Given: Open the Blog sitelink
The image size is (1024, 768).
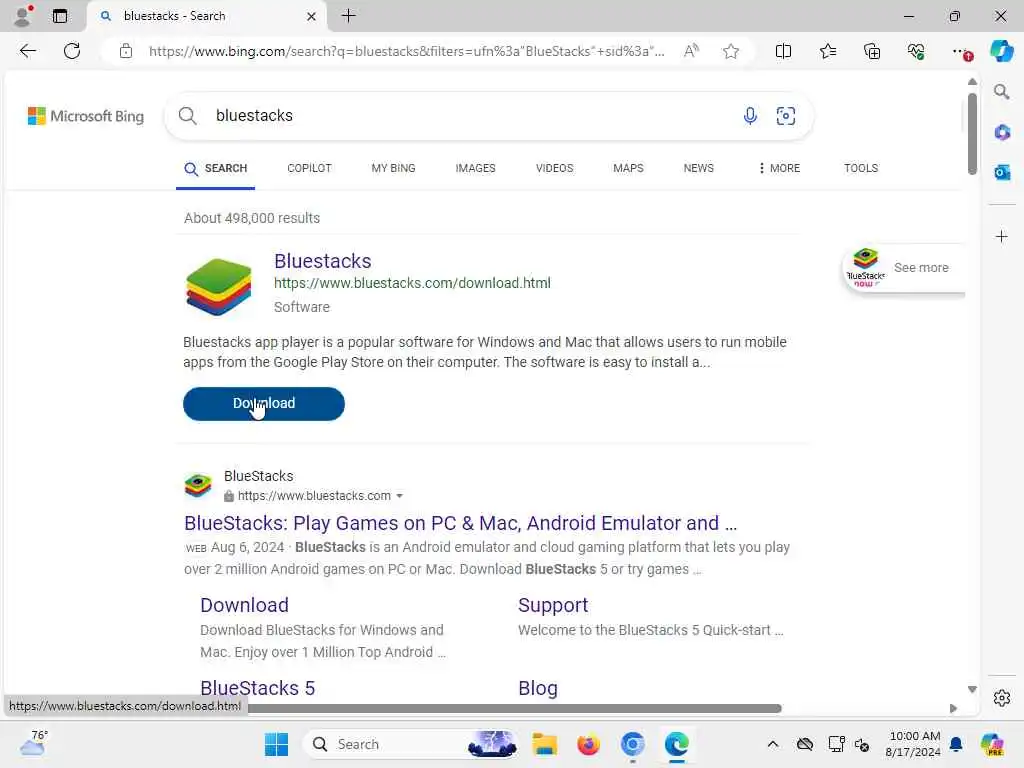Looking at the screenshot, I should 537,688.
